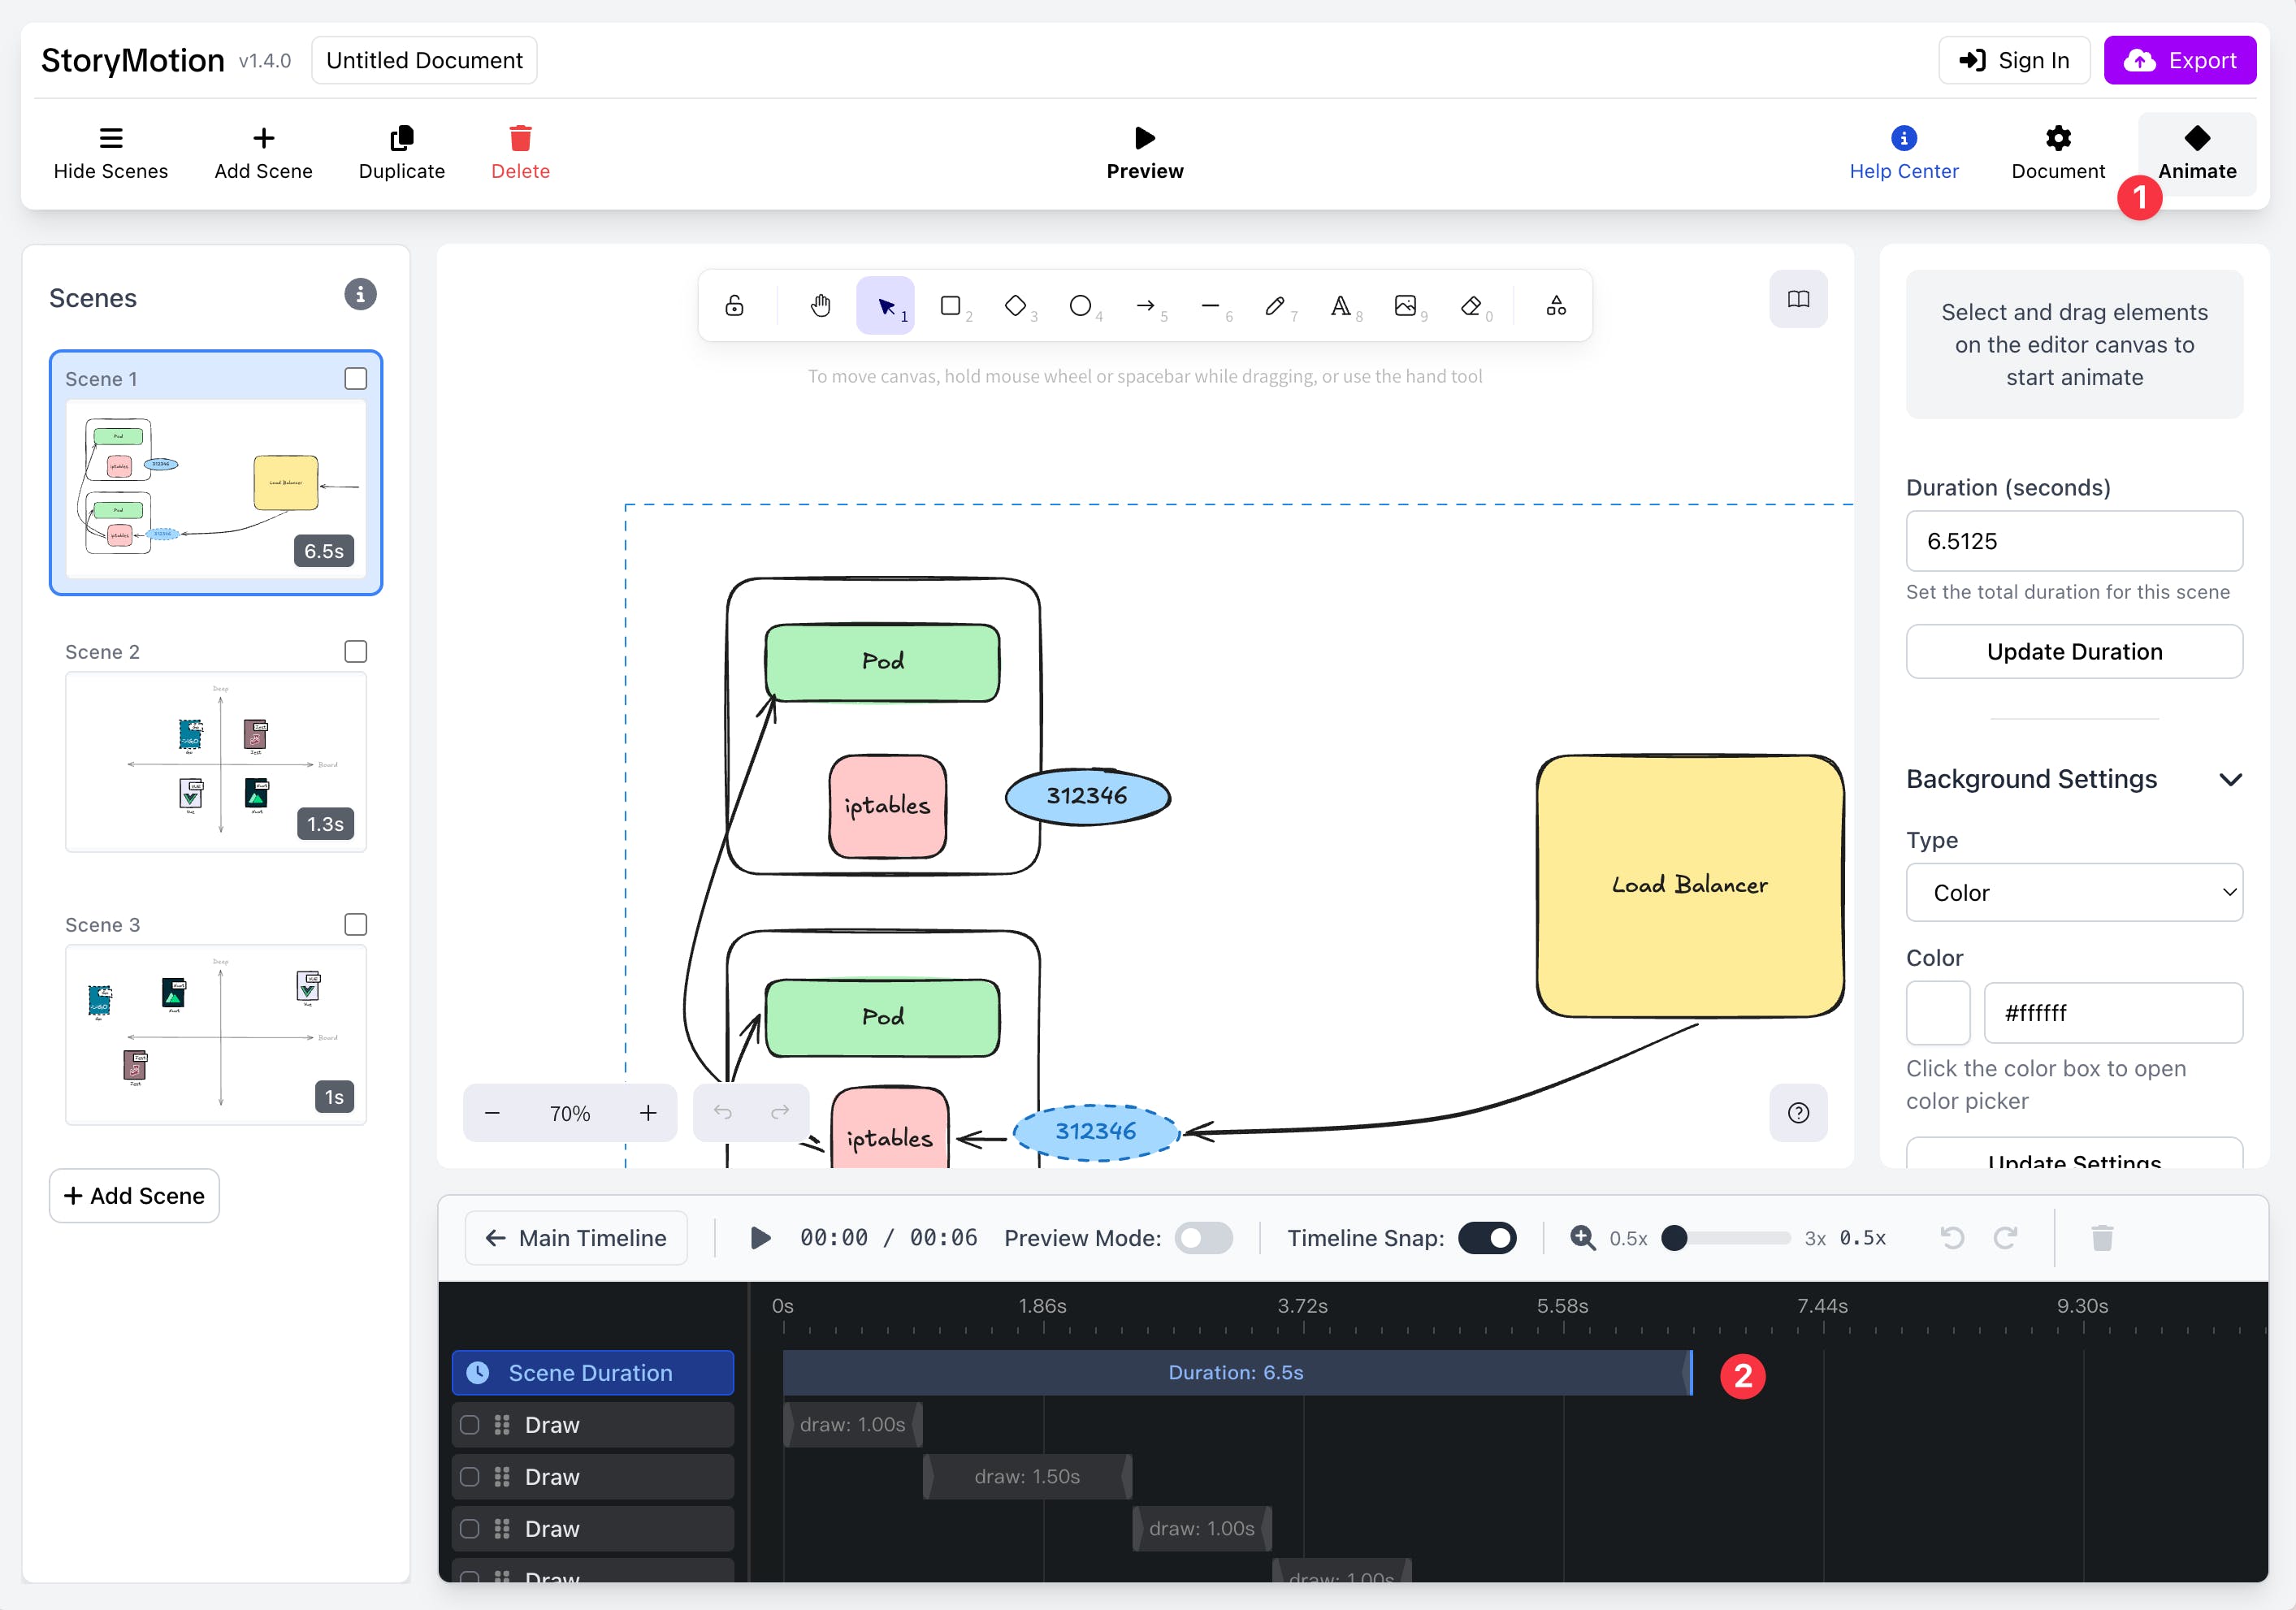
Task: Click the canvas lock icon
Action: coord(734,305)
